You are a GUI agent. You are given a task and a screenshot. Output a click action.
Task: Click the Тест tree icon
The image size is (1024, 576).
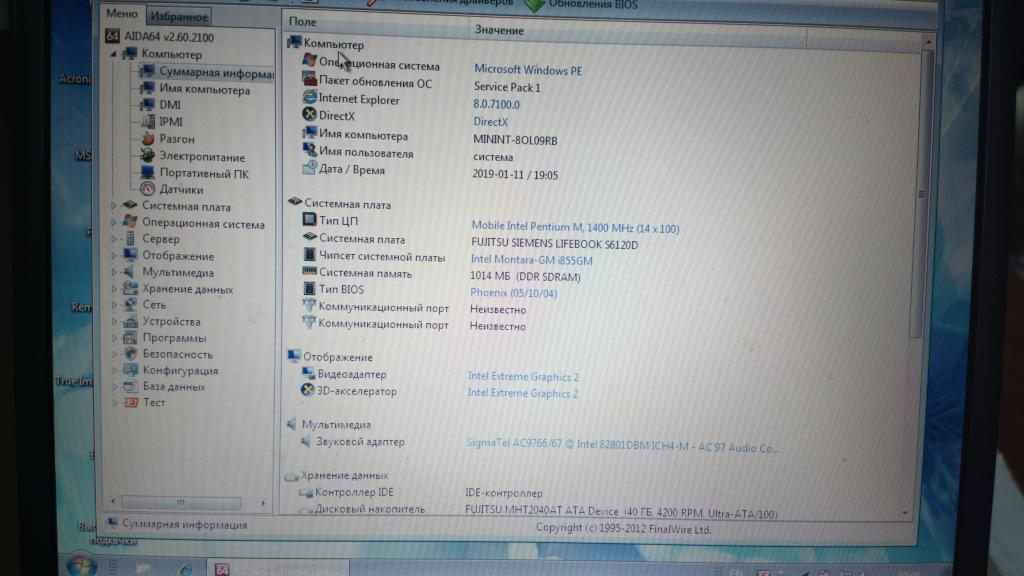click(x=131, y=402)
